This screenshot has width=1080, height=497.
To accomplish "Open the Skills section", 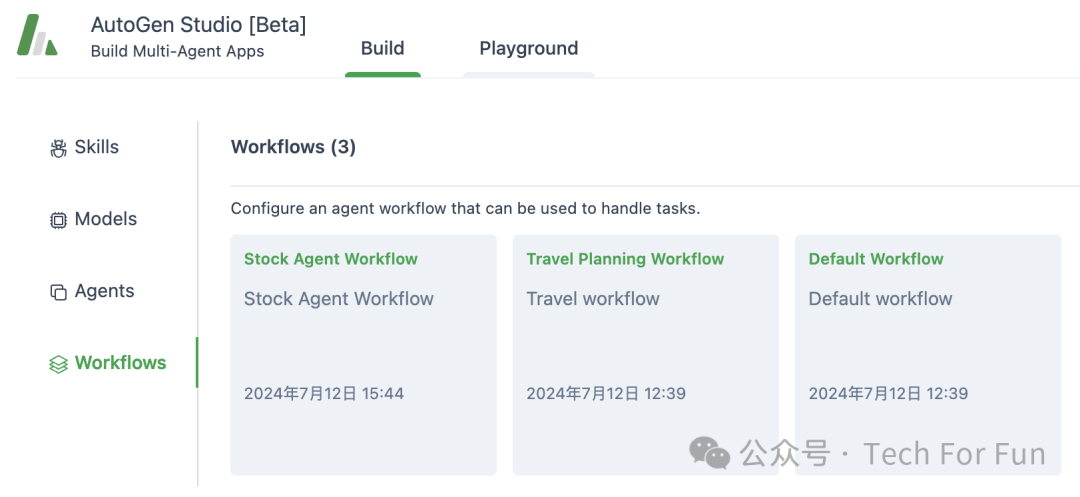I will (96, 147).
